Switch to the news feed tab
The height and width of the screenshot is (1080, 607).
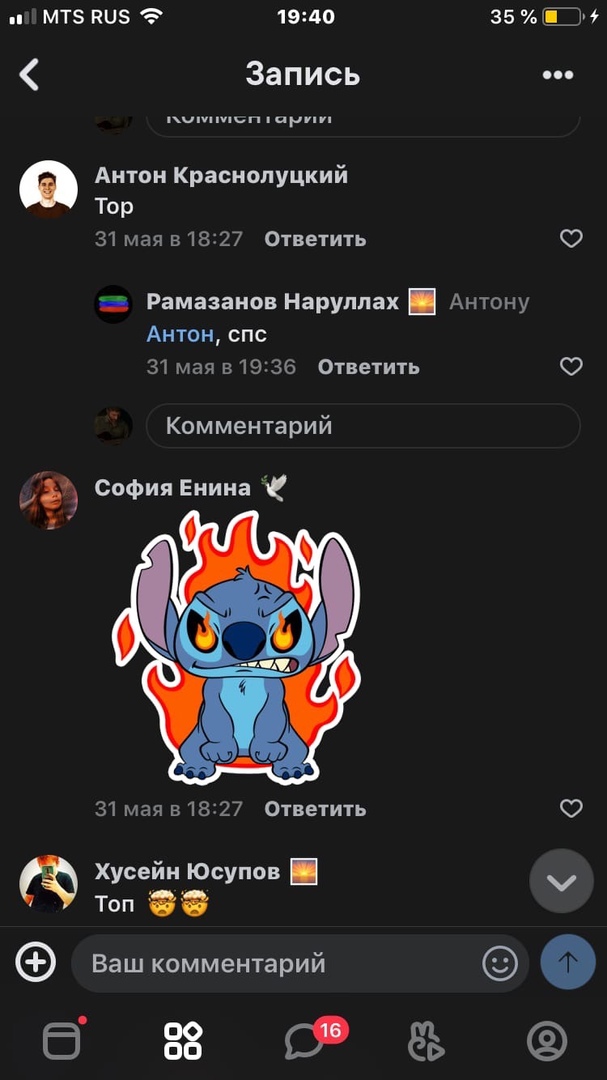[62, 1039]
